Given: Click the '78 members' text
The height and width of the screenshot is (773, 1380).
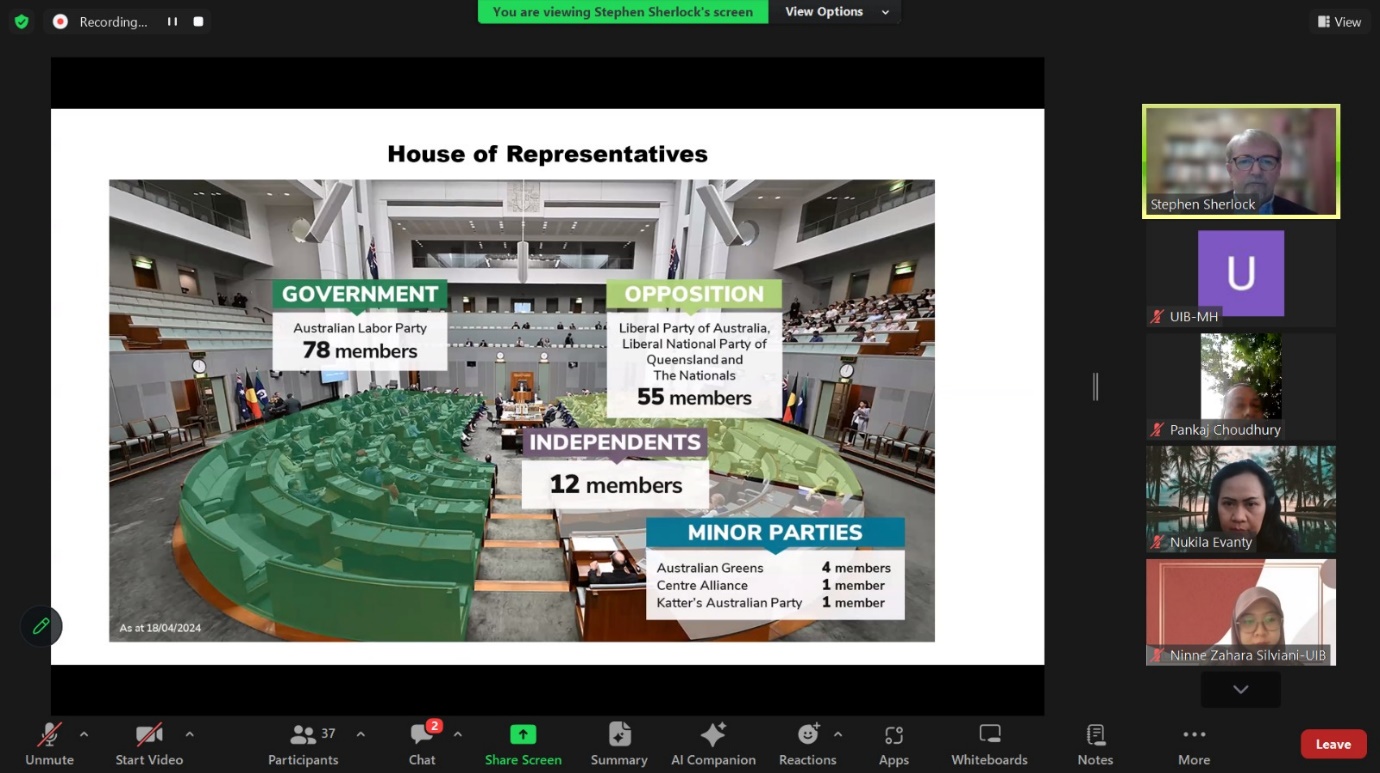Looking at the screenshot, I should [x=360, y=351].
